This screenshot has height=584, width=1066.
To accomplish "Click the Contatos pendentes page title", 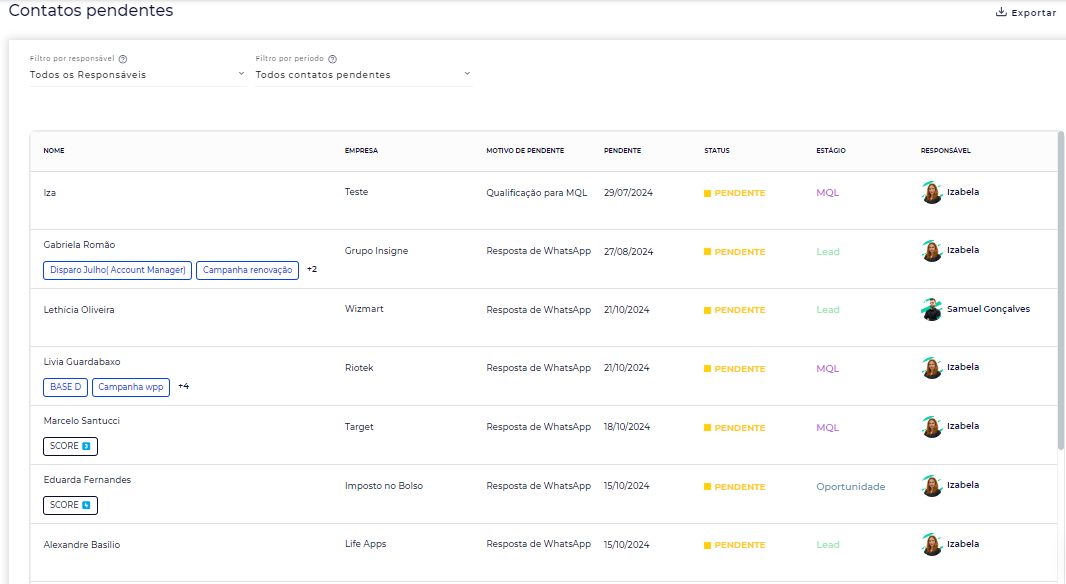I will tap(91, 11).
